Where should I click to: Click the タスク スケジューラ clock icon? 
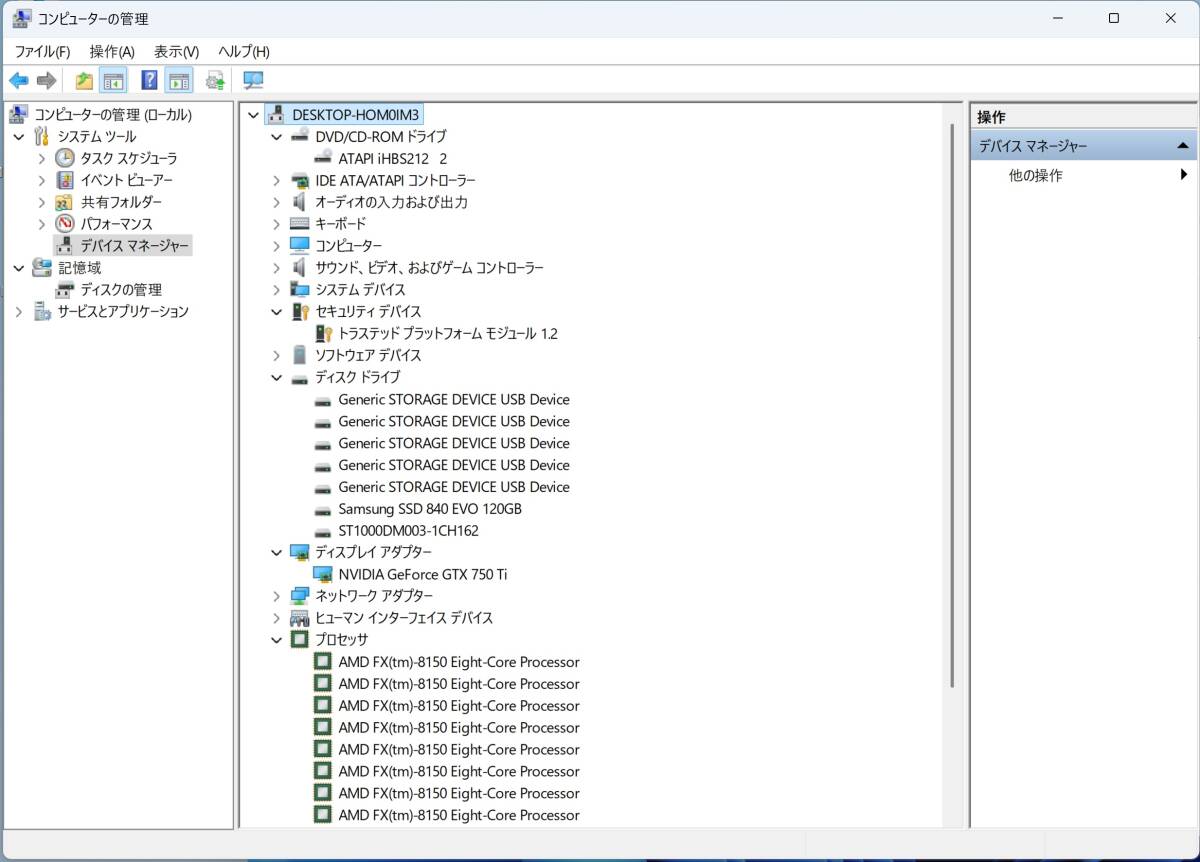(x=64, y=158)
